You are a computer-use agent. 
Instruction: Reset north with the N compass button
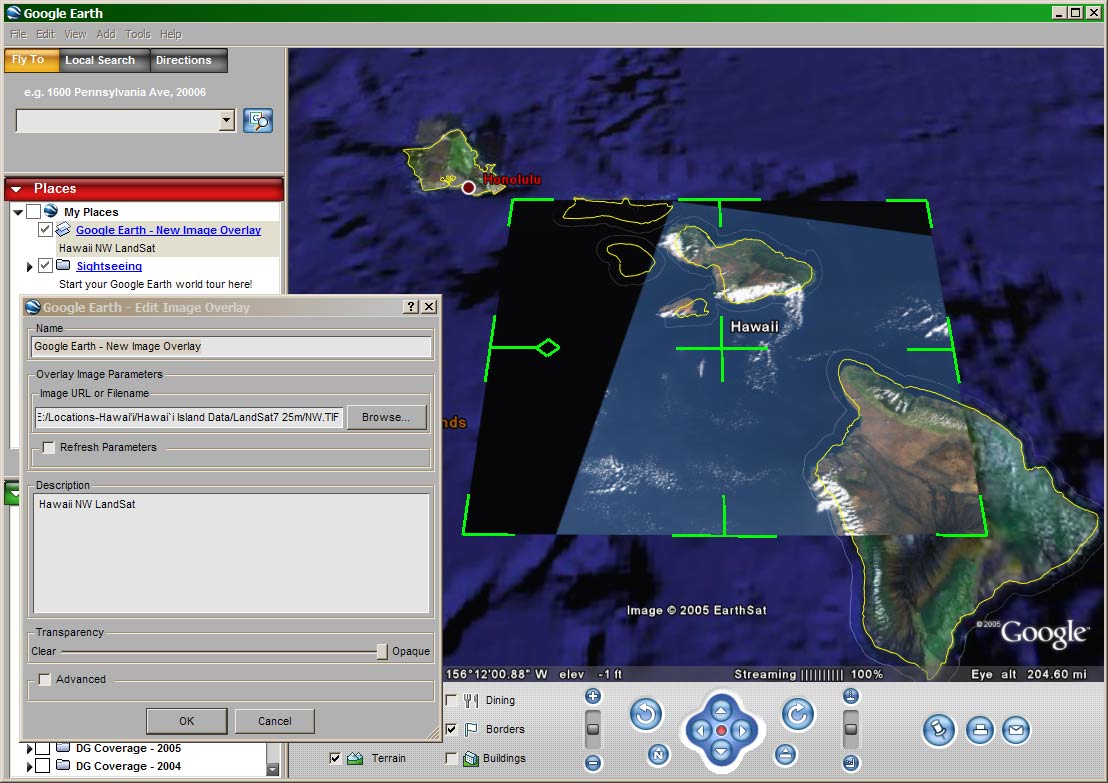pyautogui.click(x=658, y=755)
